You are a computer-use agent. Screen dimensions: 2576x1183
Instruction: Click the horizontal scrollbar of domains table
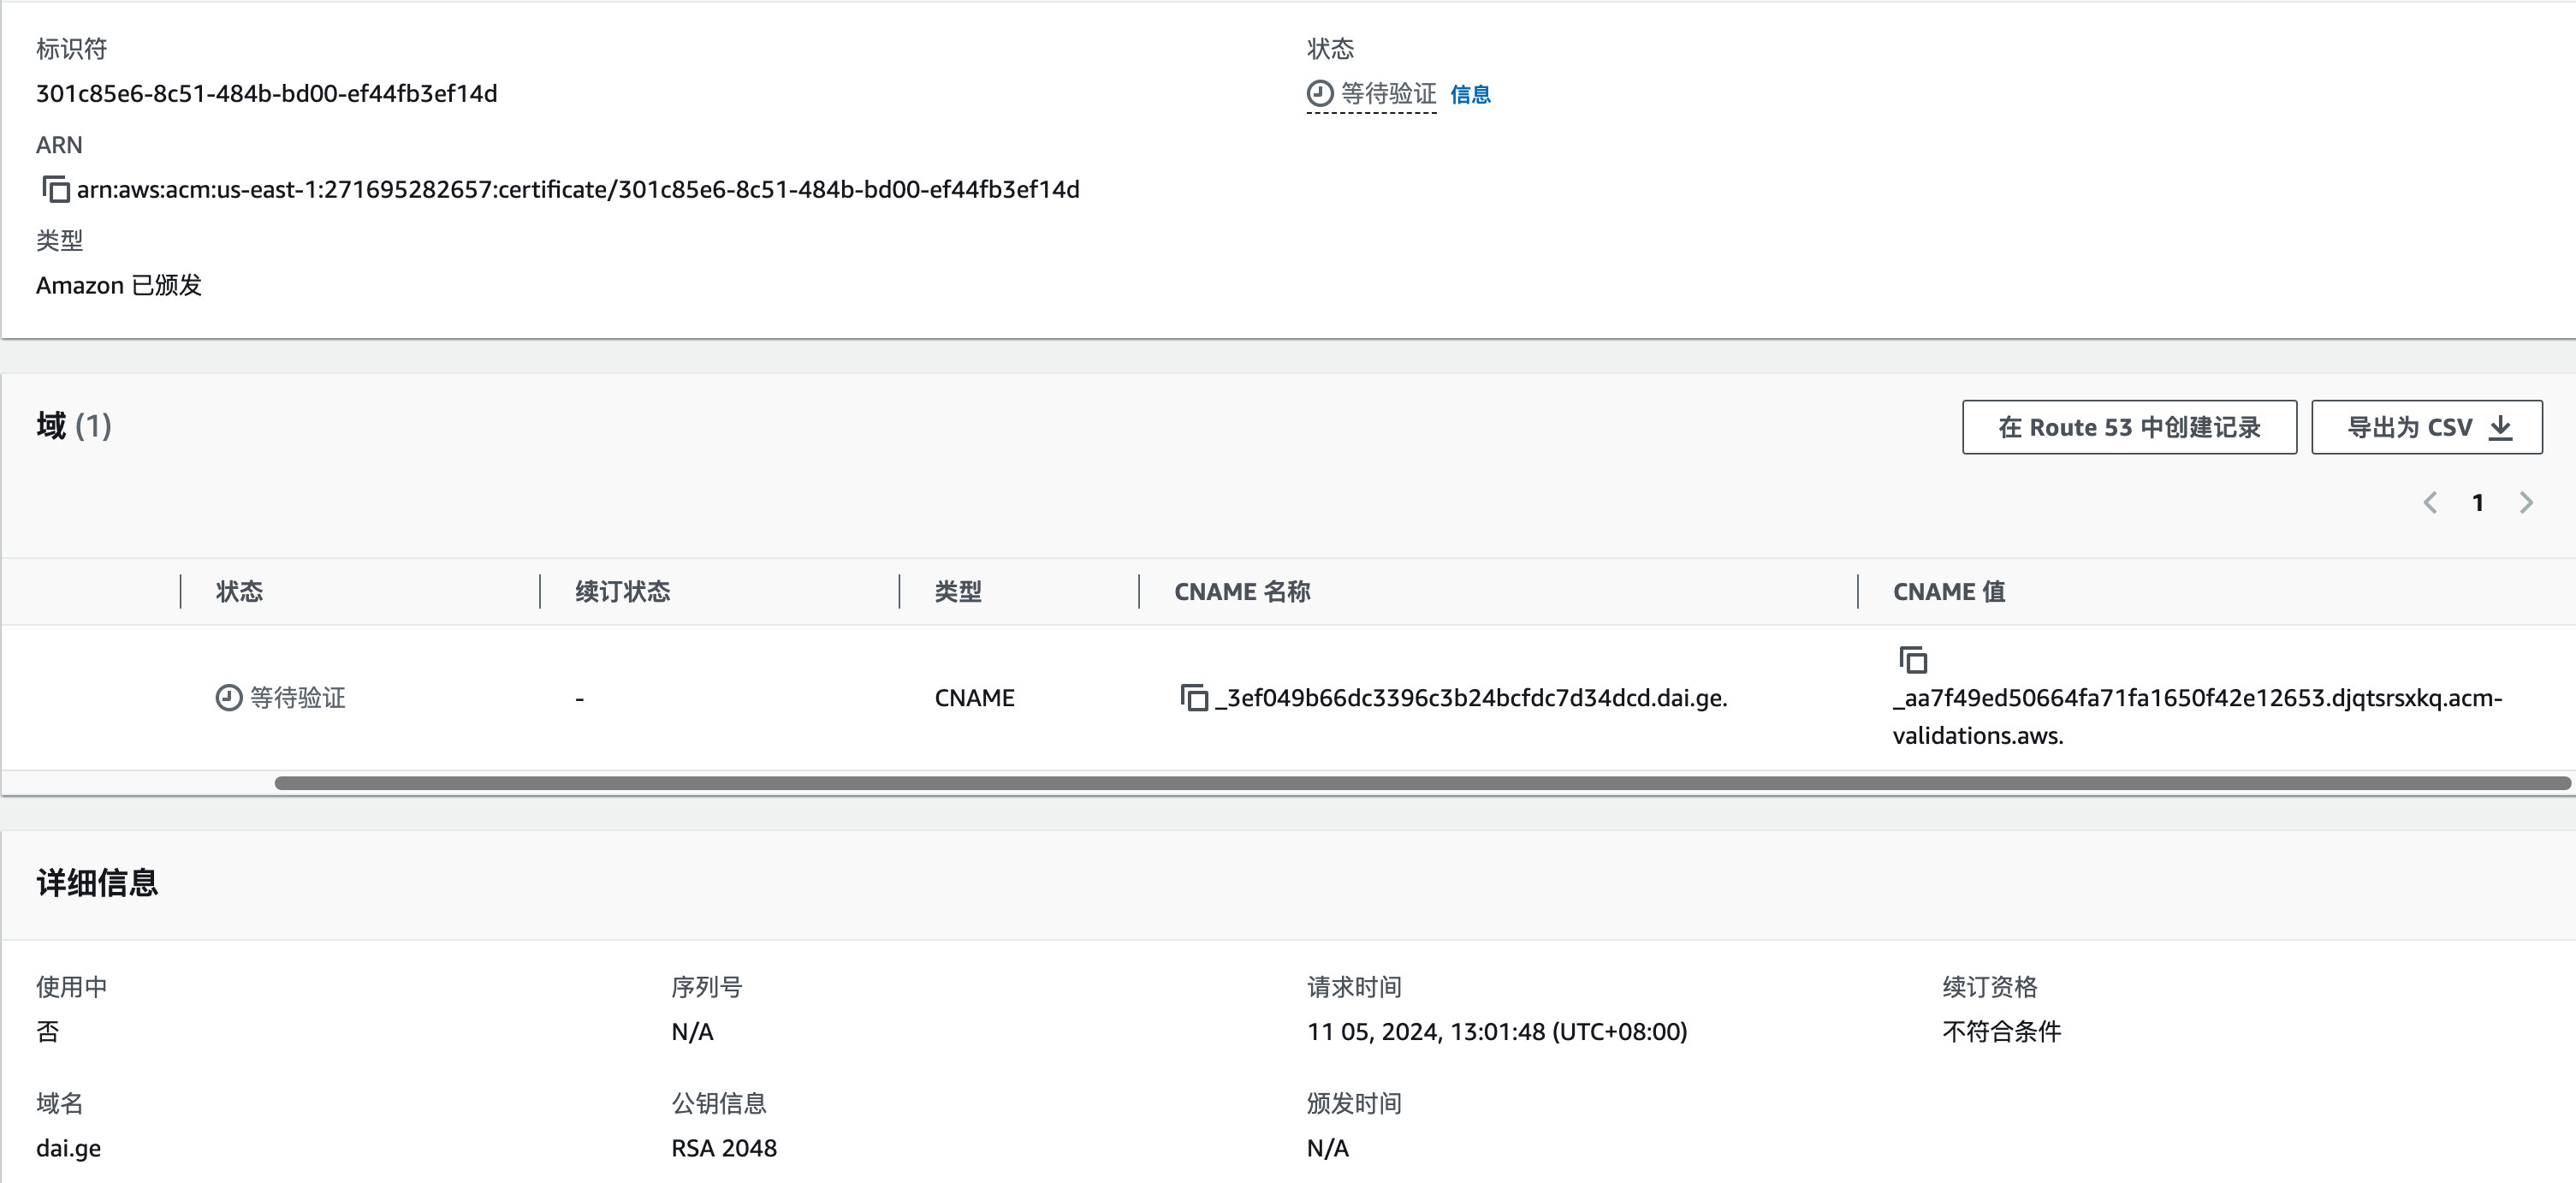pos(1422,783)
